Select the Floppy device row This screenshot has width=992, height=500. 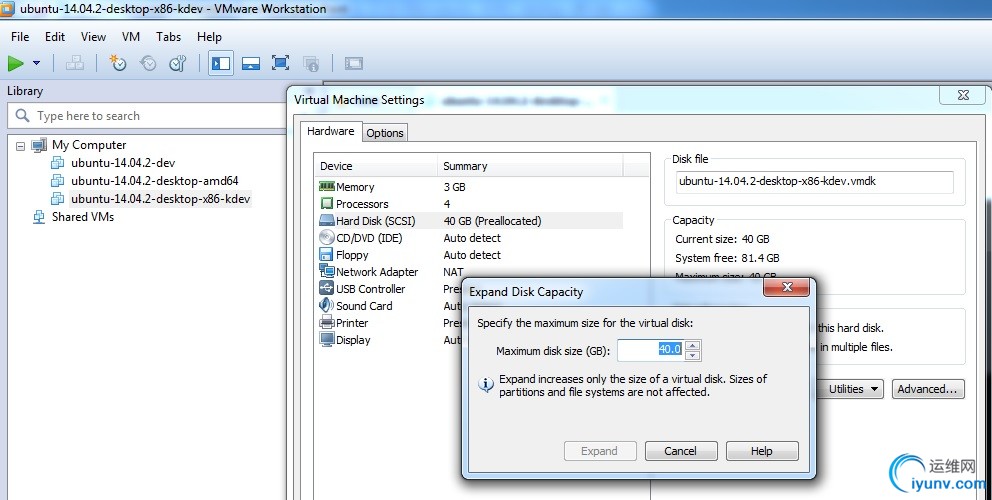470,255
